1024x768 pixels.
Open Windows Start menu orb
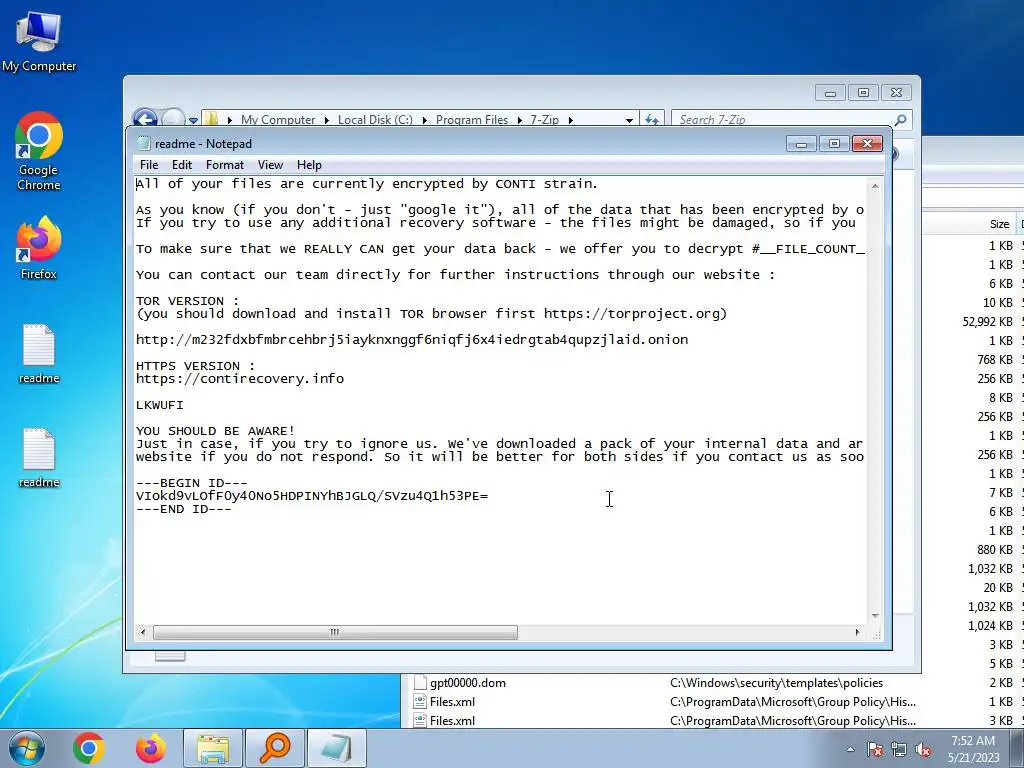[x=26, y=748]
